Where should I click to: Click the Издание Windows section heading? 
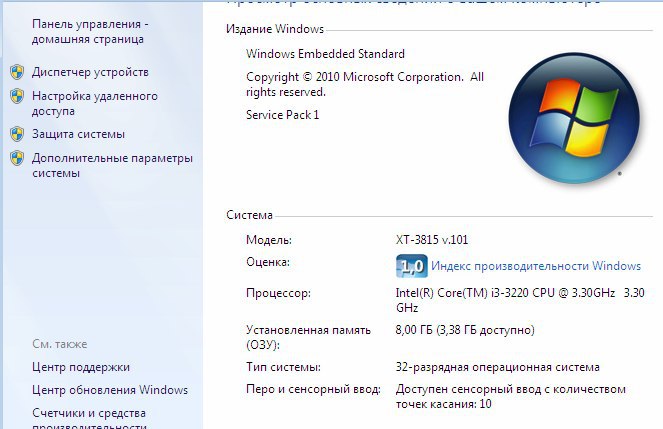pos(275,29)
